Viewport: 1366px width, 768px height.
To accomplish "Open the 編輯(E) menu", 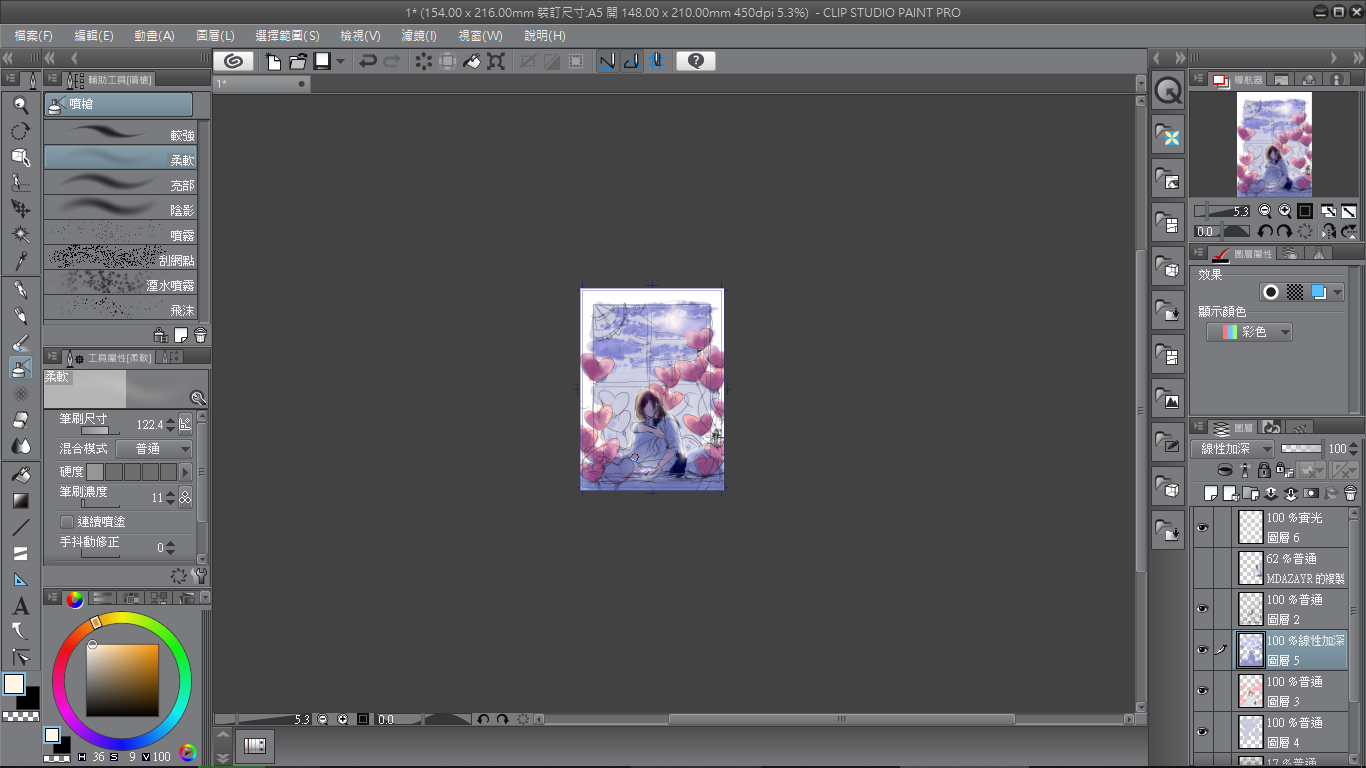I will pyautogui.click(x=94, y=35).
